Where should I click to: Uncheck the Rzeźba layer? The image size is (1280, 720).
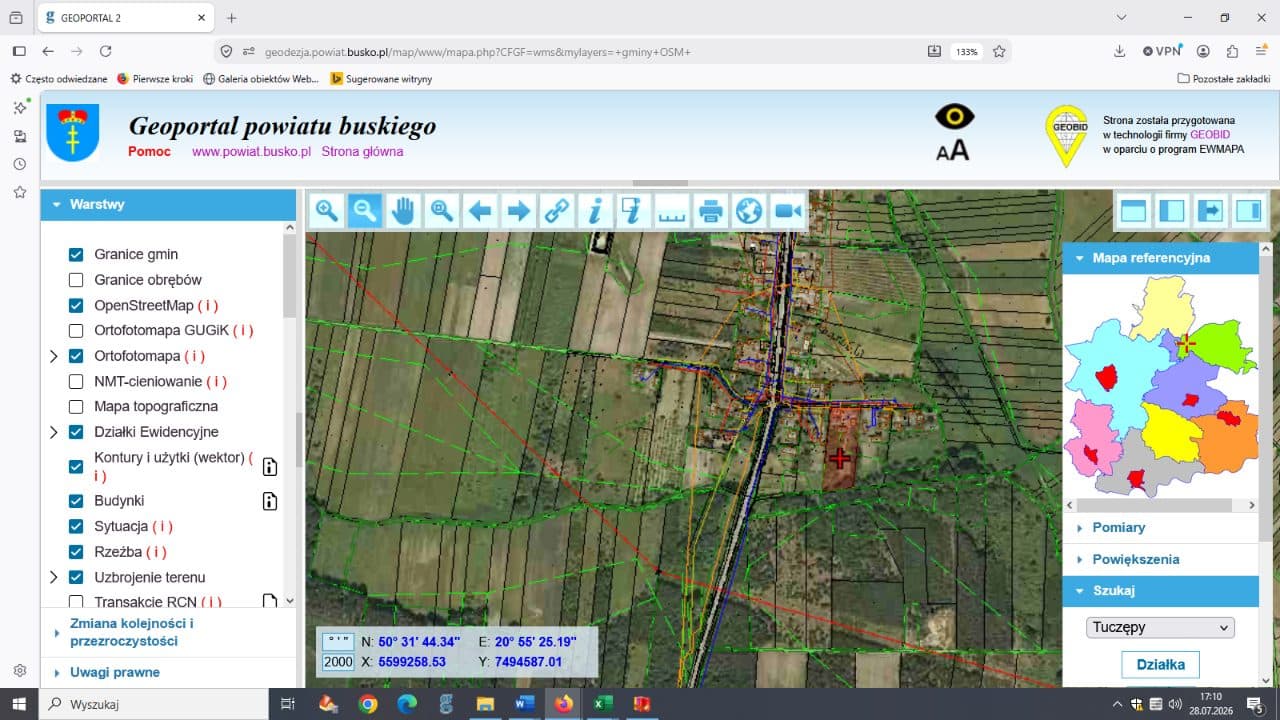pos(76,552)
